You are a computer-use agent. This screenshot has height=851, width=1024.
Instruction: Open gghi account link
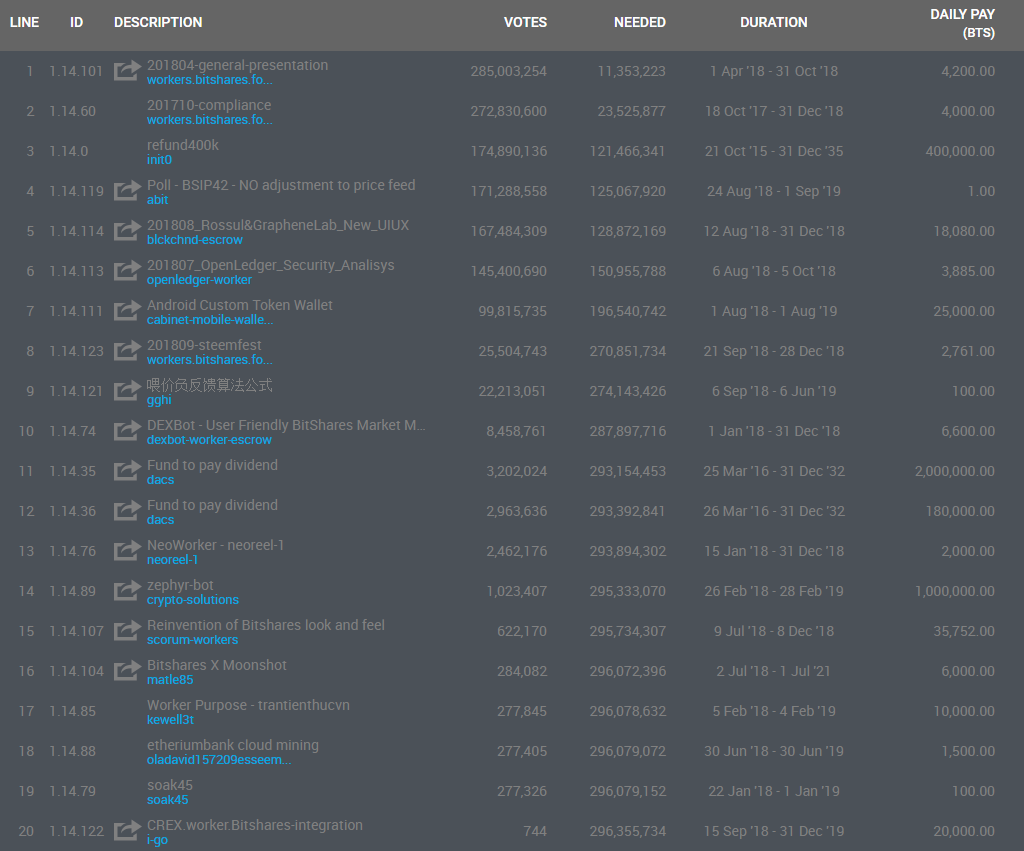tap(159, 400)
